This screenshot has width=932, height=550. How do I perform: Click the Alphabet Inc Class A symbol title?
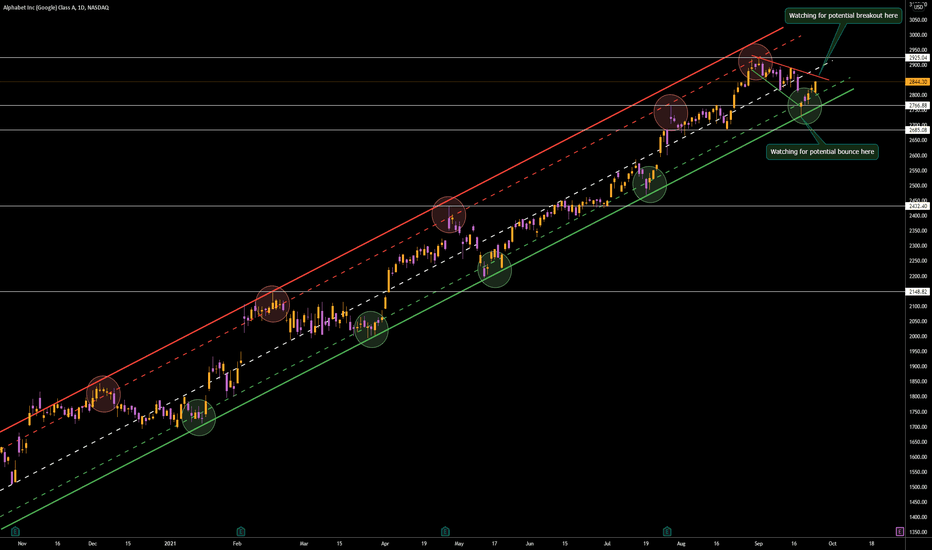[x=56, y=8]
